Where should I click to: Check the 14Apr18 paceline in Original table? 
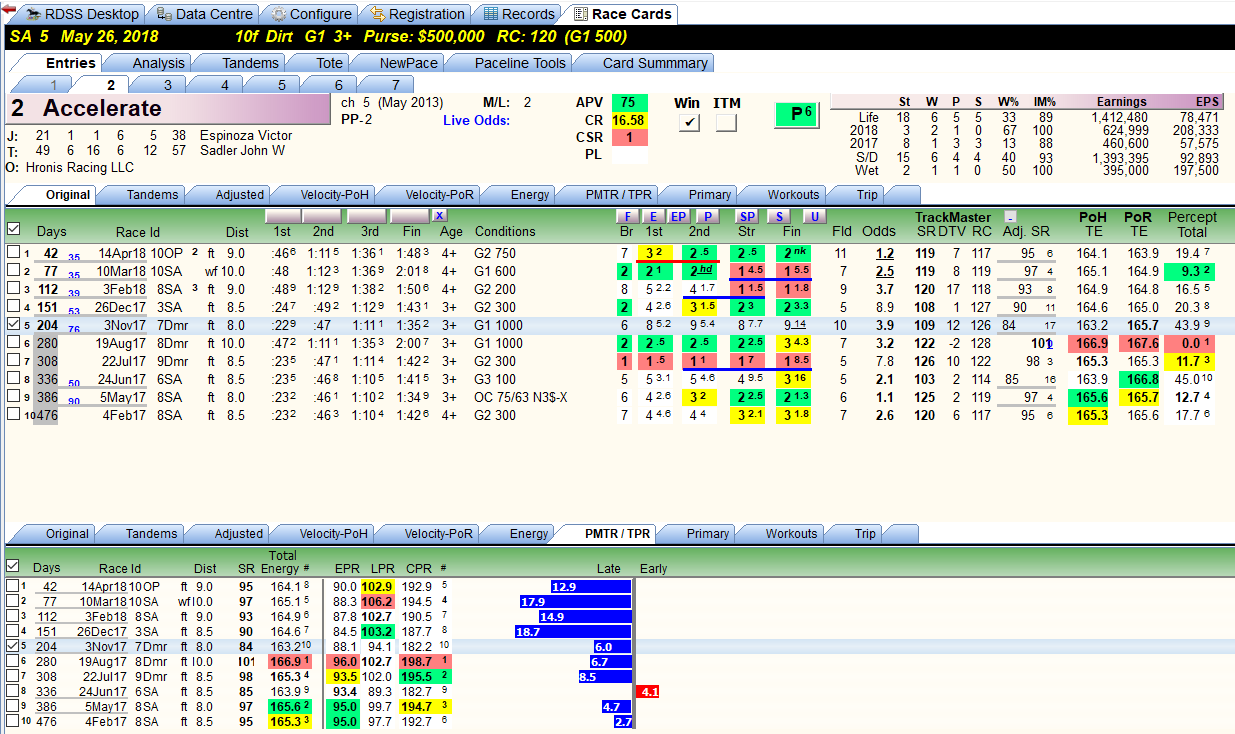pos(12,253)
